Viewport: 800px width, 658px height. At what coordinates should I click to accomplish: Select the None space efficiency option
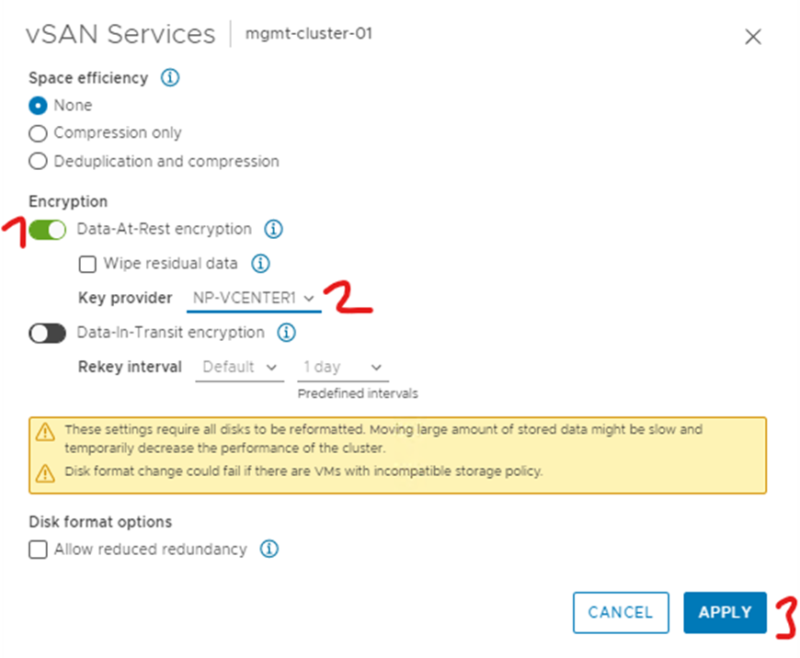click(37, 105)
